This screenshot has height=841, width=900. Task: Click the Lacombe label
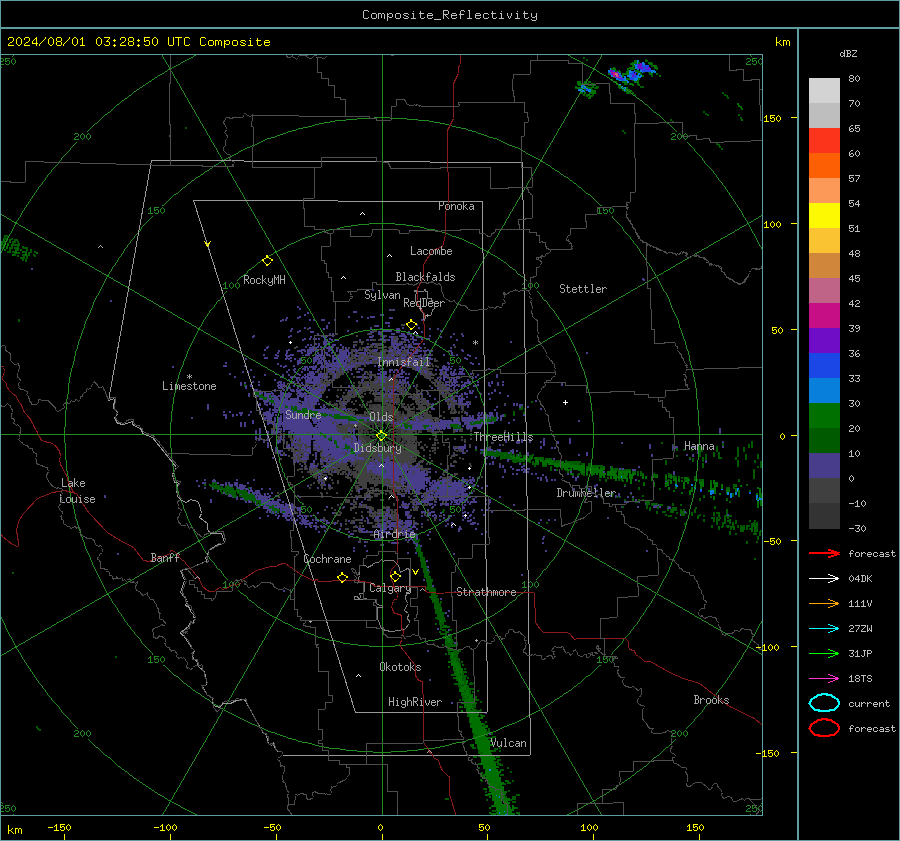click(431, 251)
